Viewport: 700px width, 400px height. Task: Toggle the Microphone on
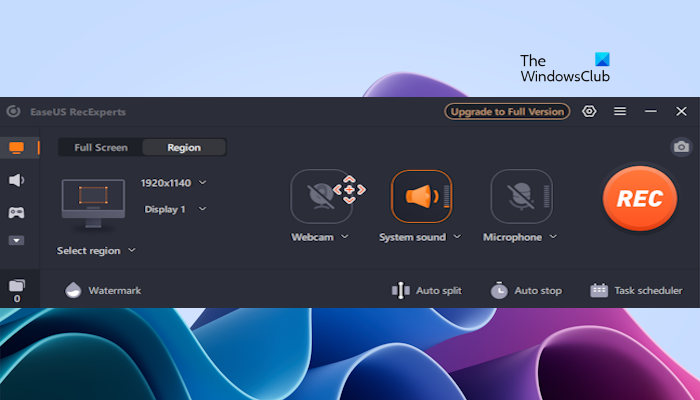click(521, 196)
